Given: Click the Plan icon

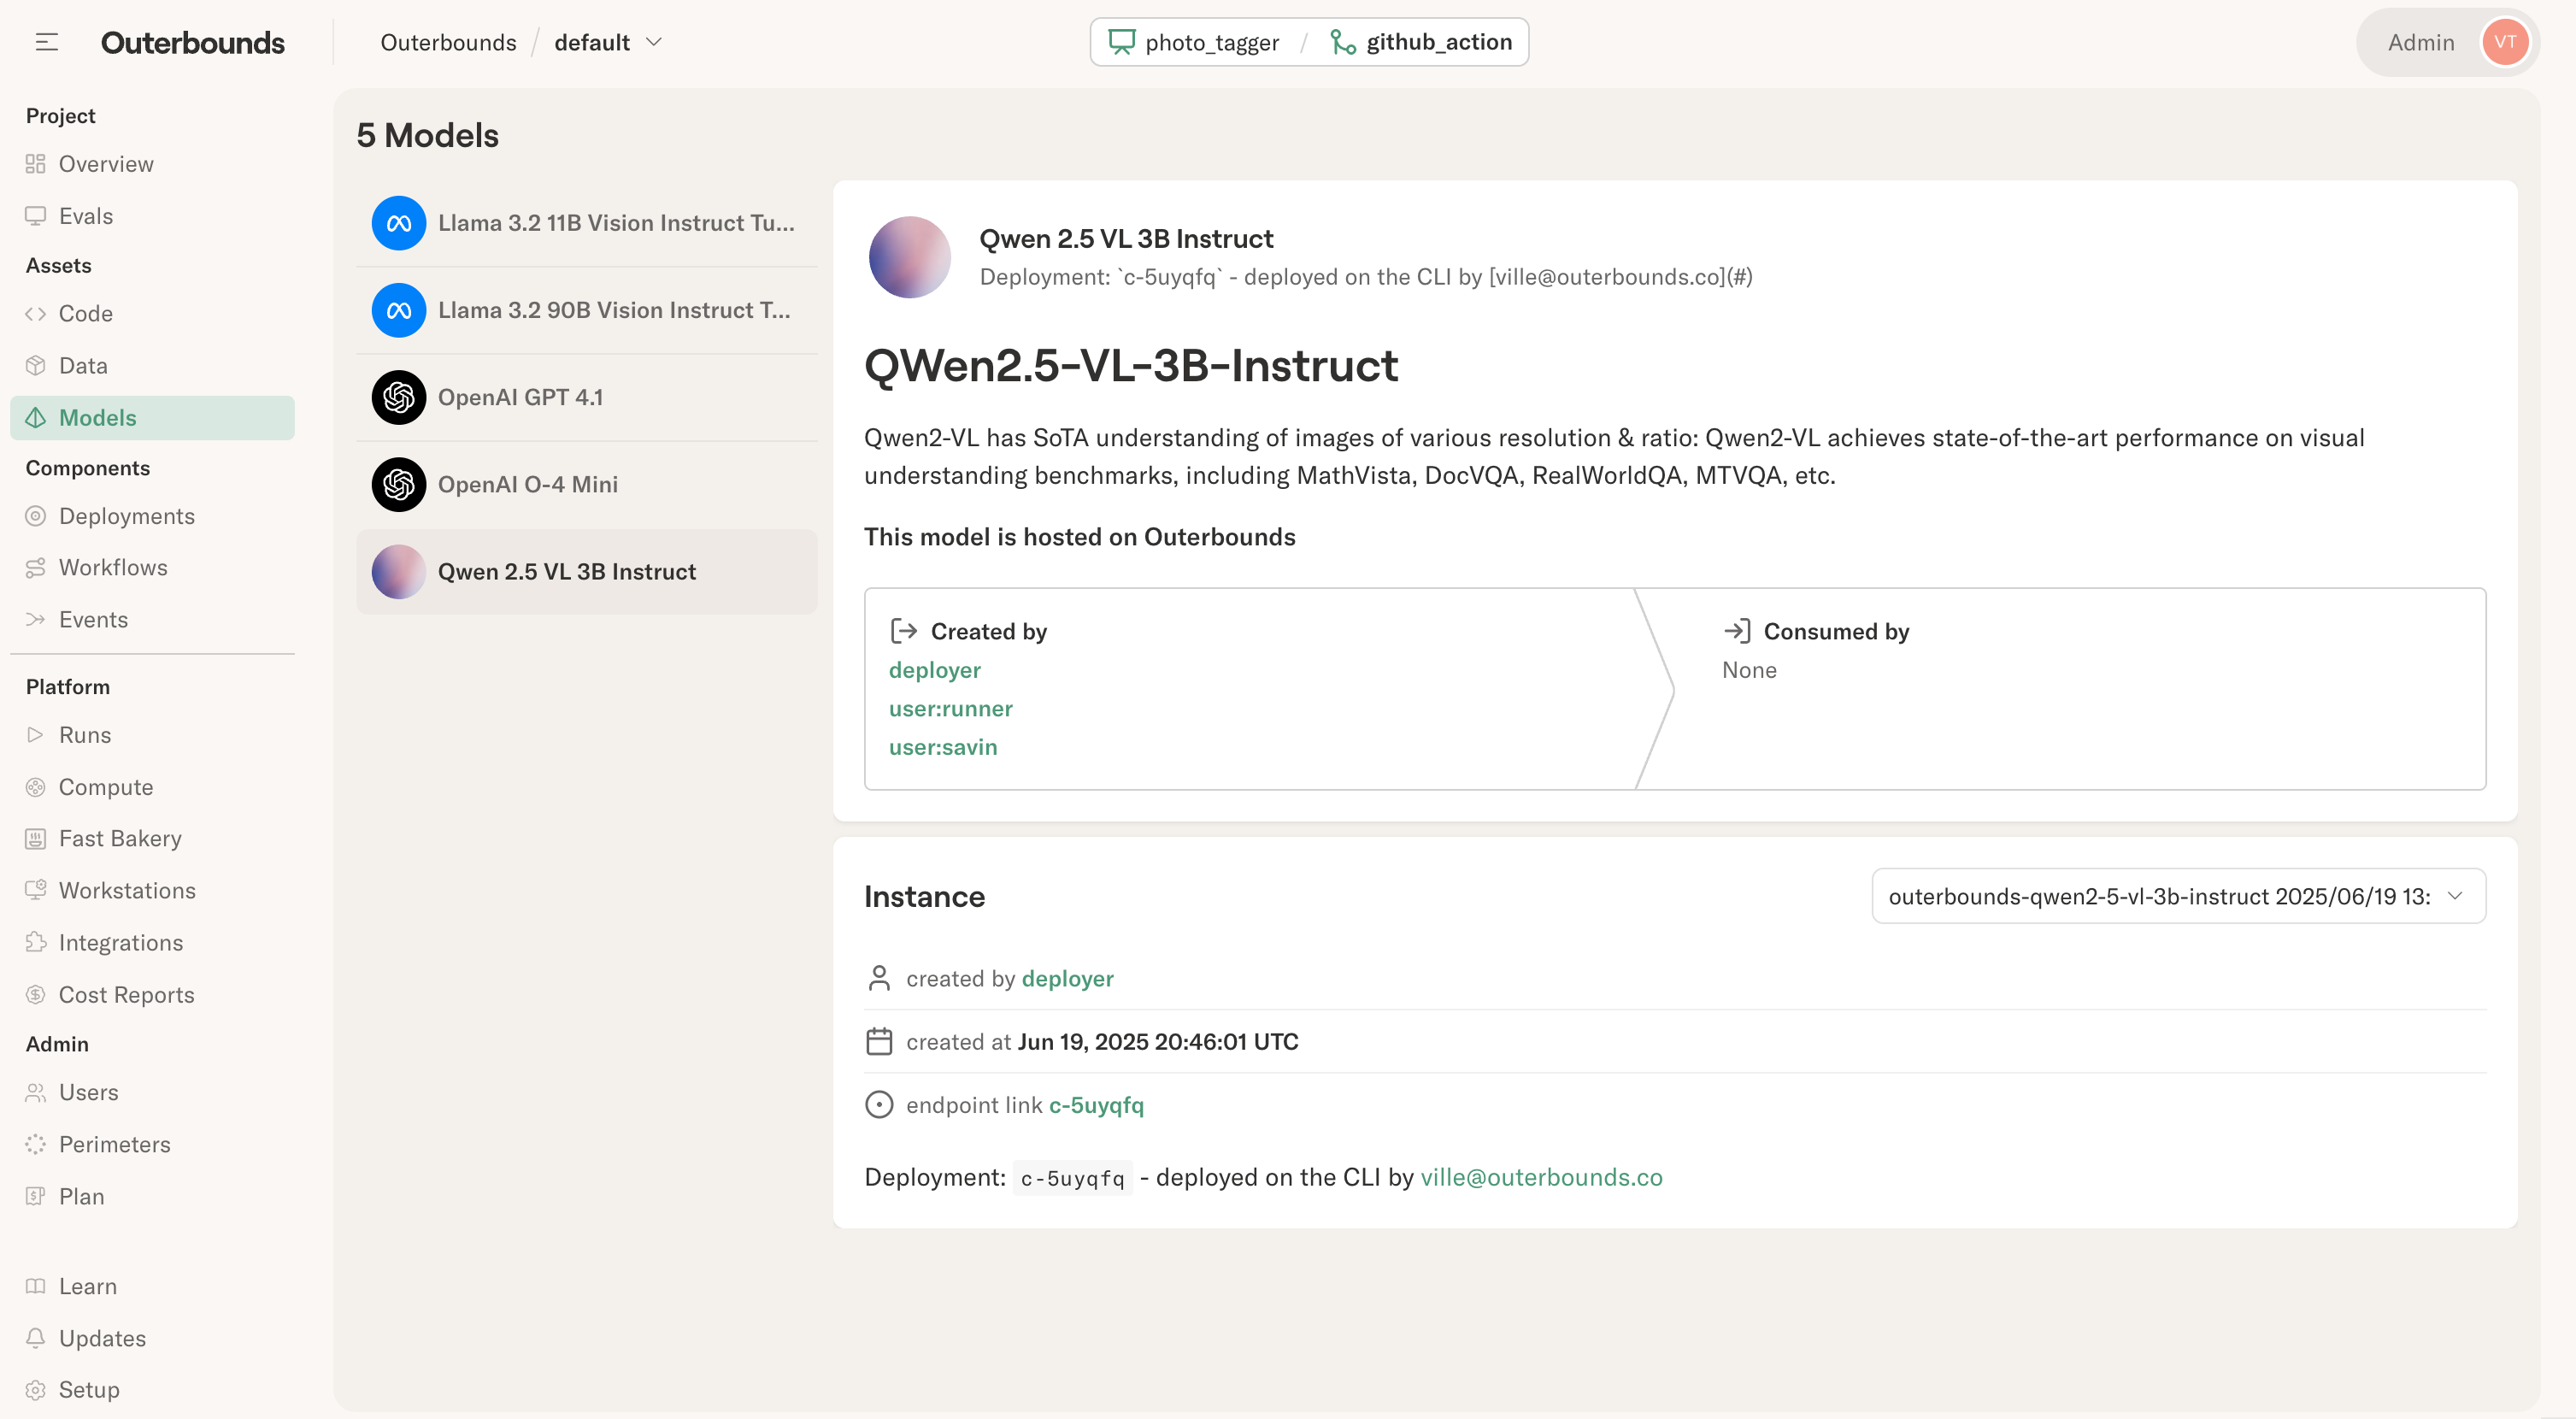Looking at the screenshot, I should pos(36,1196).
